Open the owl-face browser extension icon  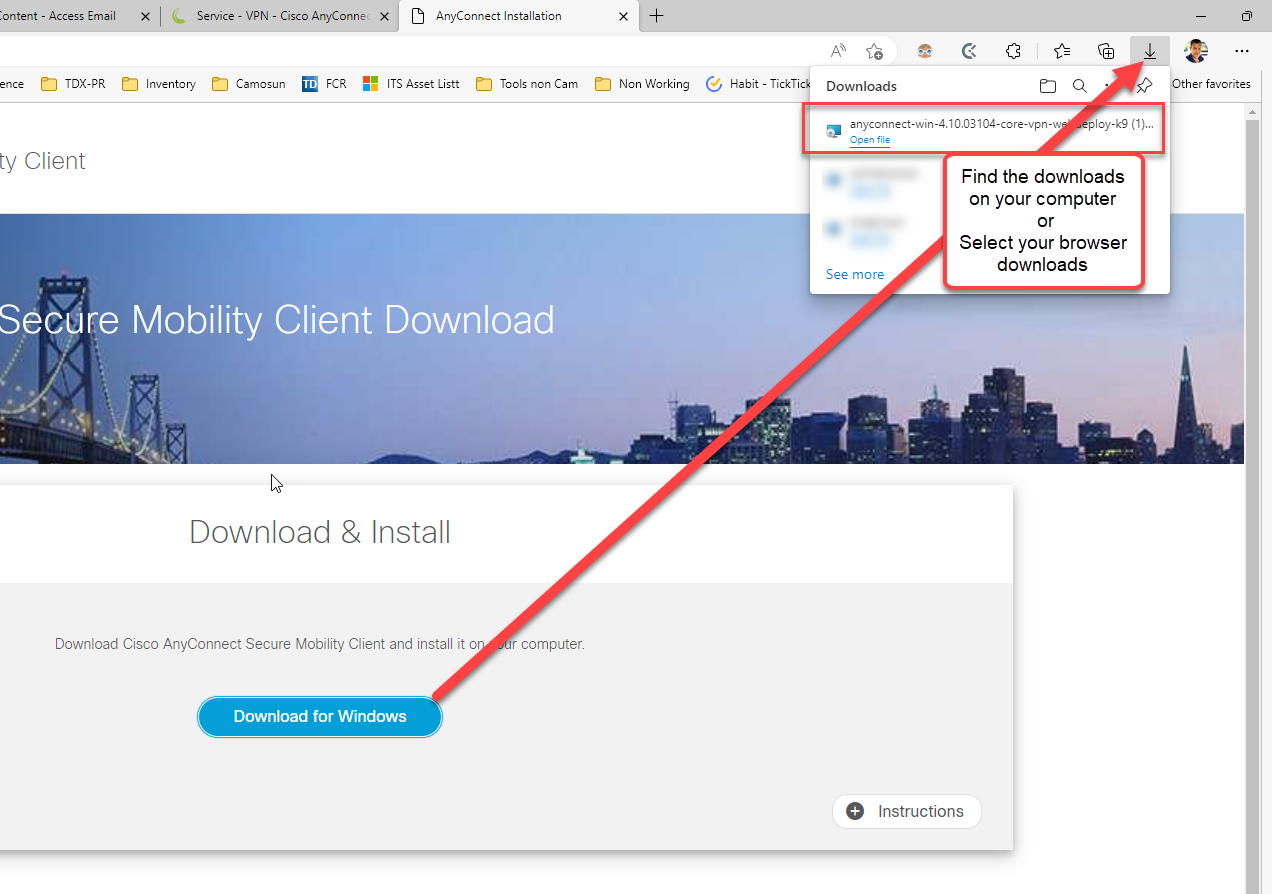click(x=925, y=51)
